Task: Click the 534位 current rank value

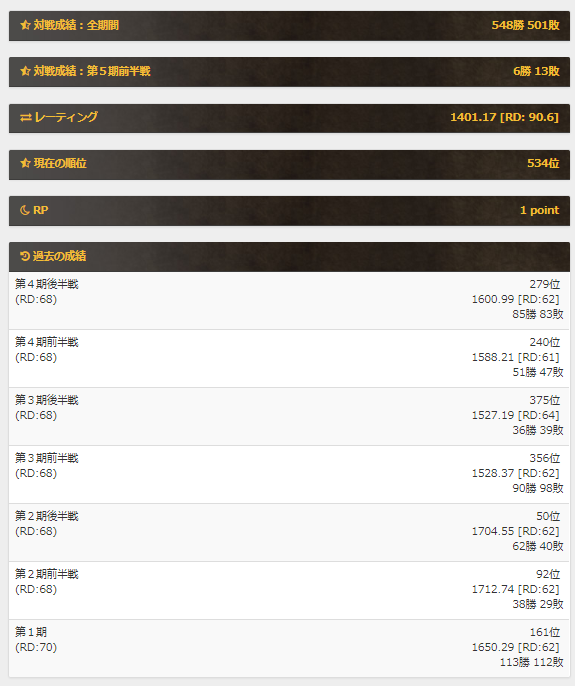Action: [x=543, y=163]
